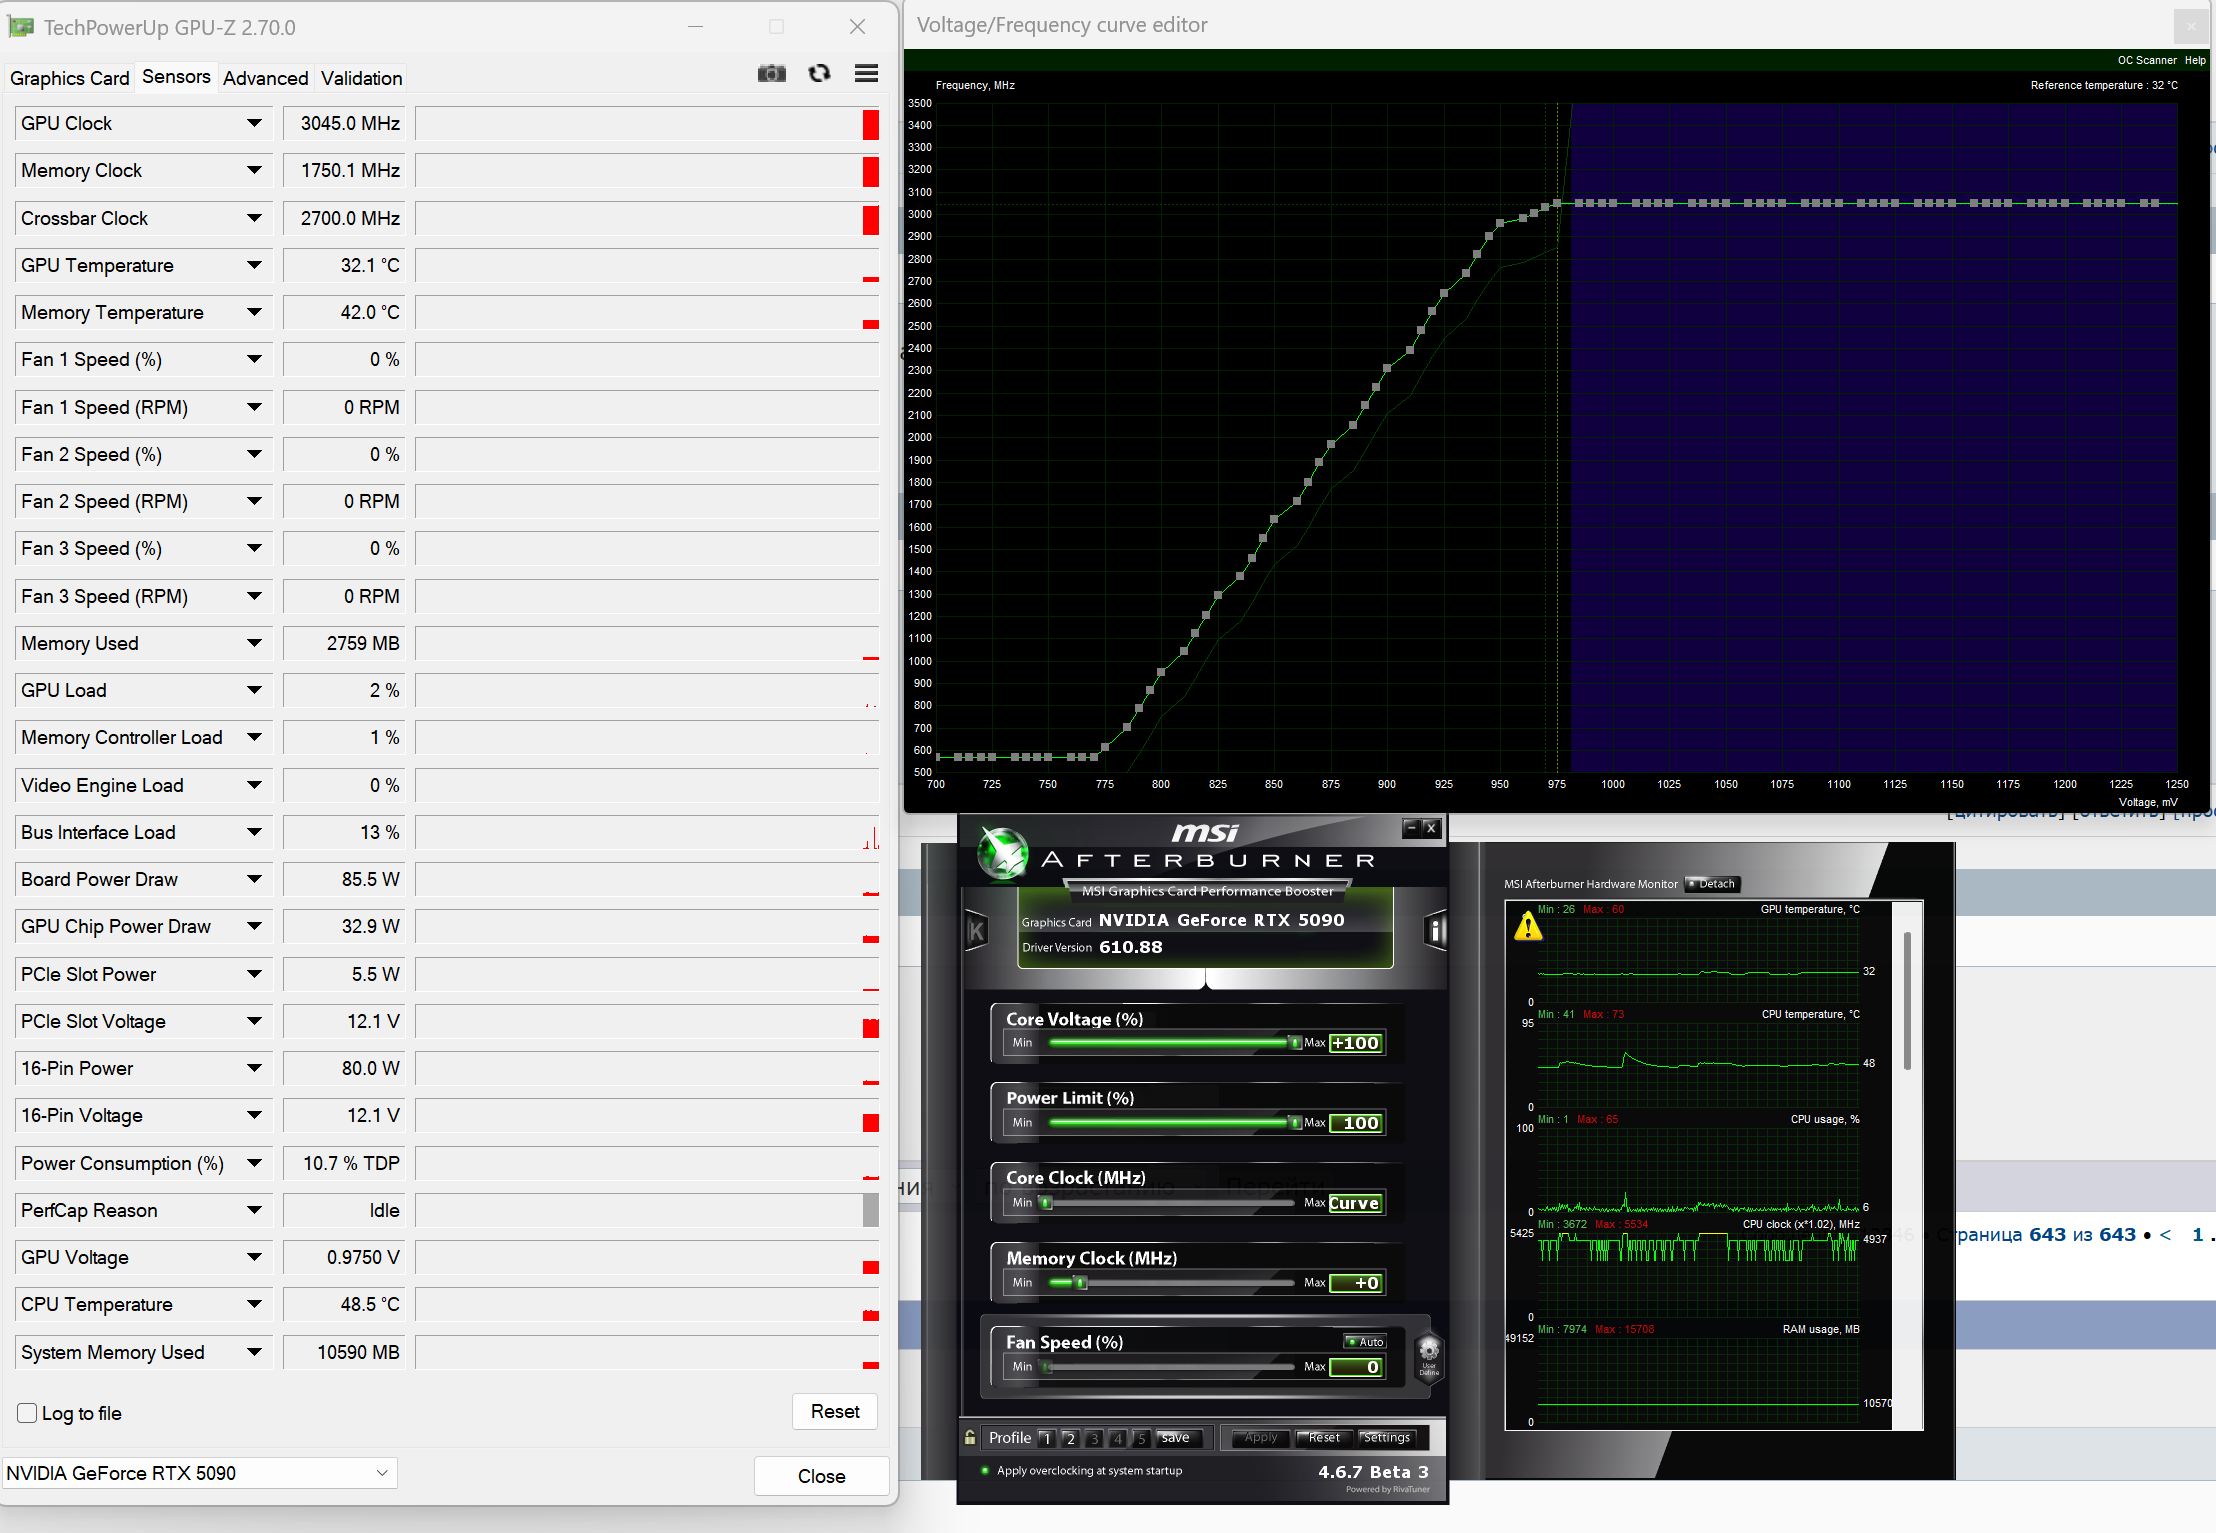Viewport: 2216px width, 1533px height.
Task: Open the Validation tab
Action: [361, 78]
